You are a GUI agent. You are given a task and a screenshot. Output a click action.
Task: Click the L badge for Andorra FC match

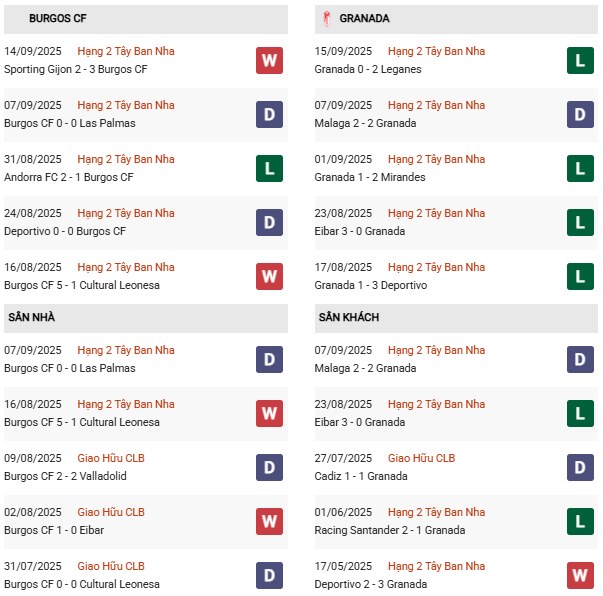[x=269, y=168]
